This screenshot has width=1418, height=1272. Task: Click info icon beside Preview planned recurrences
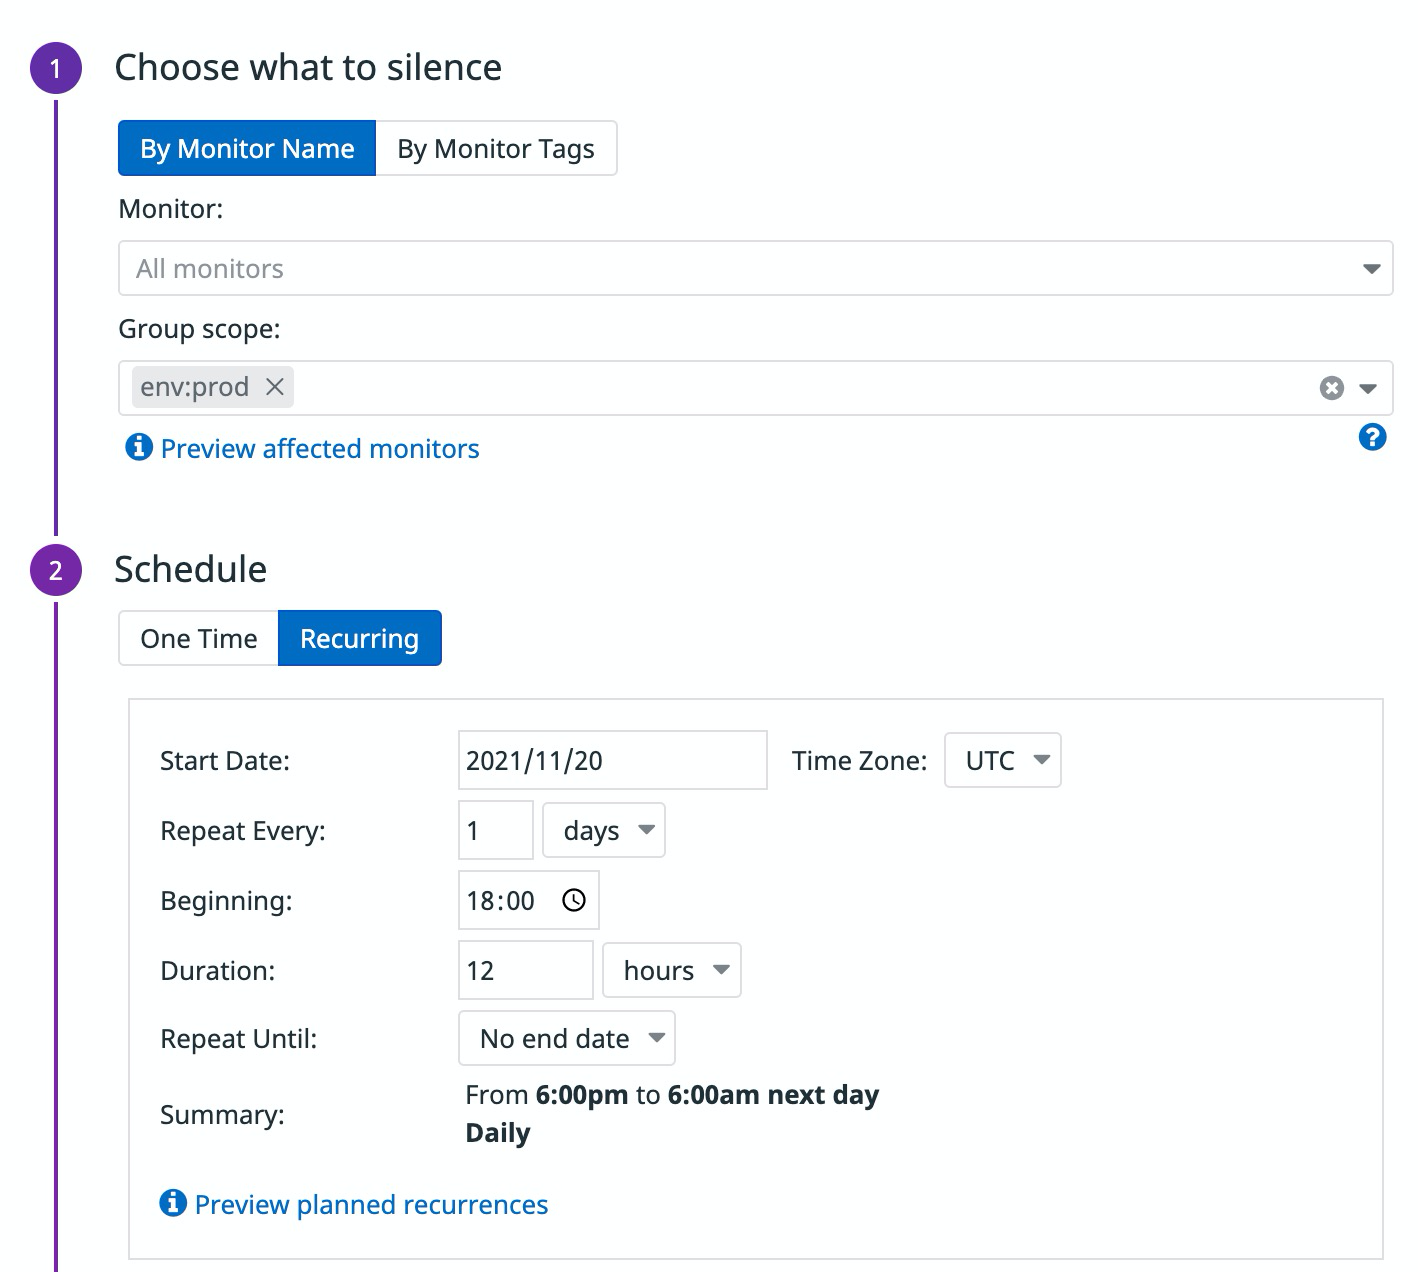pyautogui.click(x=173, y=1203)
